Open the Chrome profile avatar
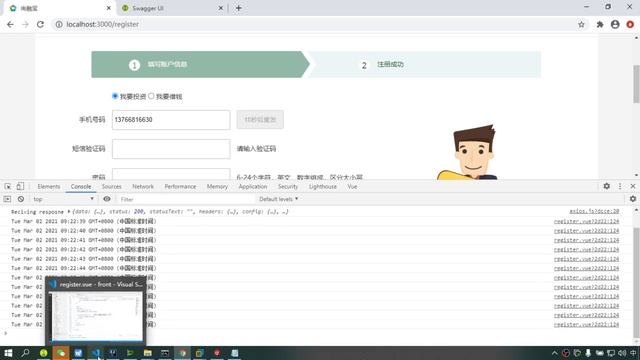 point(615,24)
